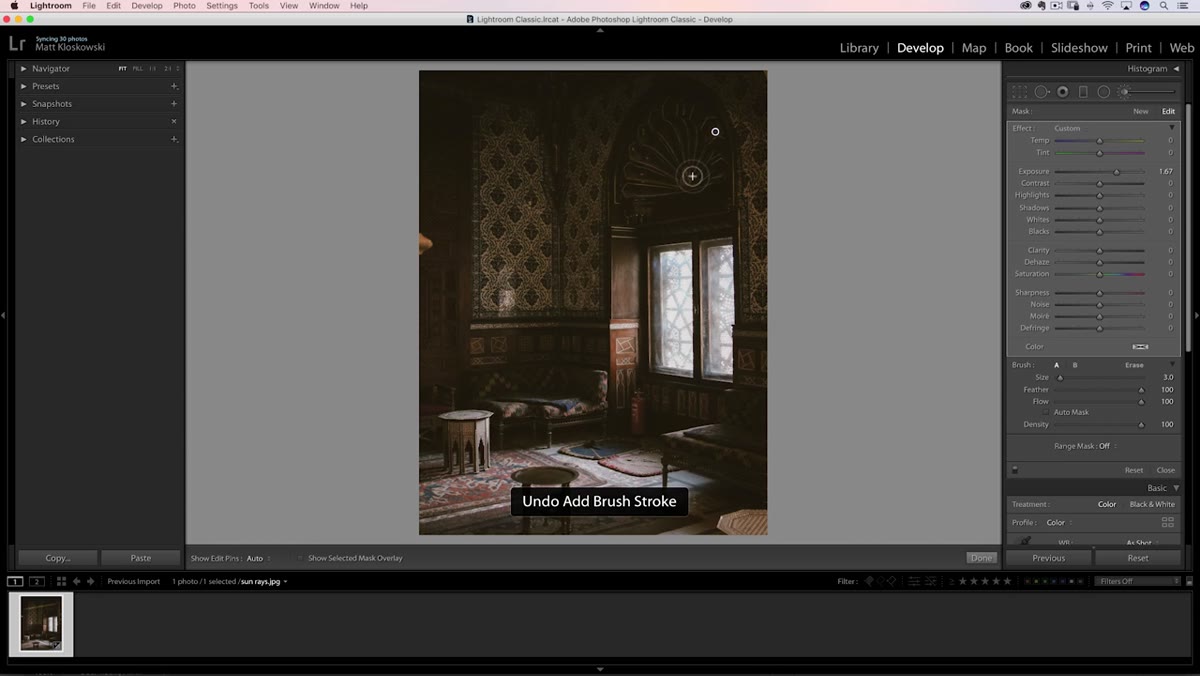Expand the Histogram panel
The height and width of the screenshot is (676, 1200).
point(1176,69)
